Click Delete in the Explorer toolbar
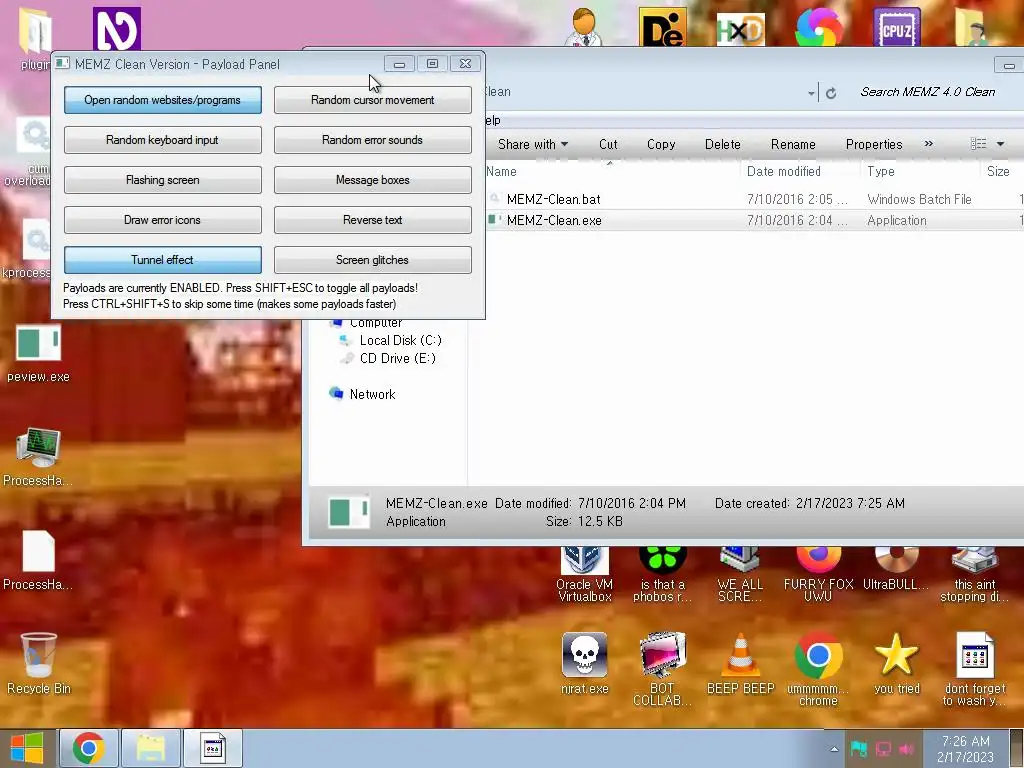This screenshot has width=1024, height=768. coord(722,144)
